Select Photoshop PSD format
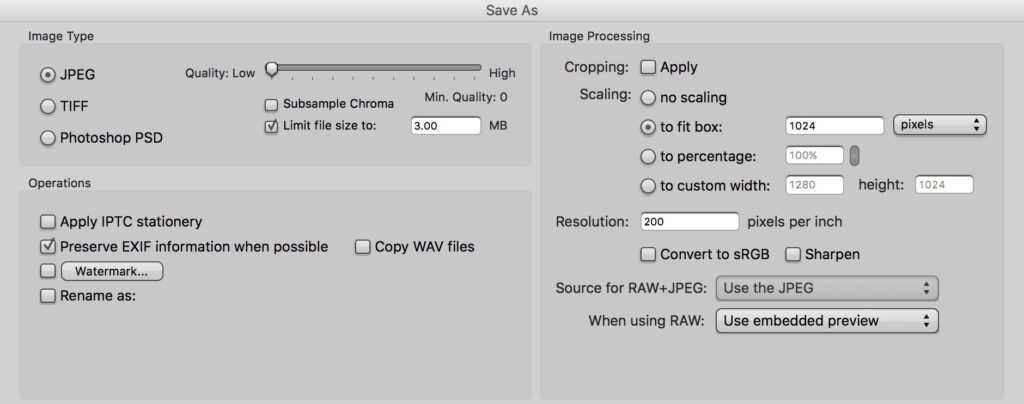 47,138
